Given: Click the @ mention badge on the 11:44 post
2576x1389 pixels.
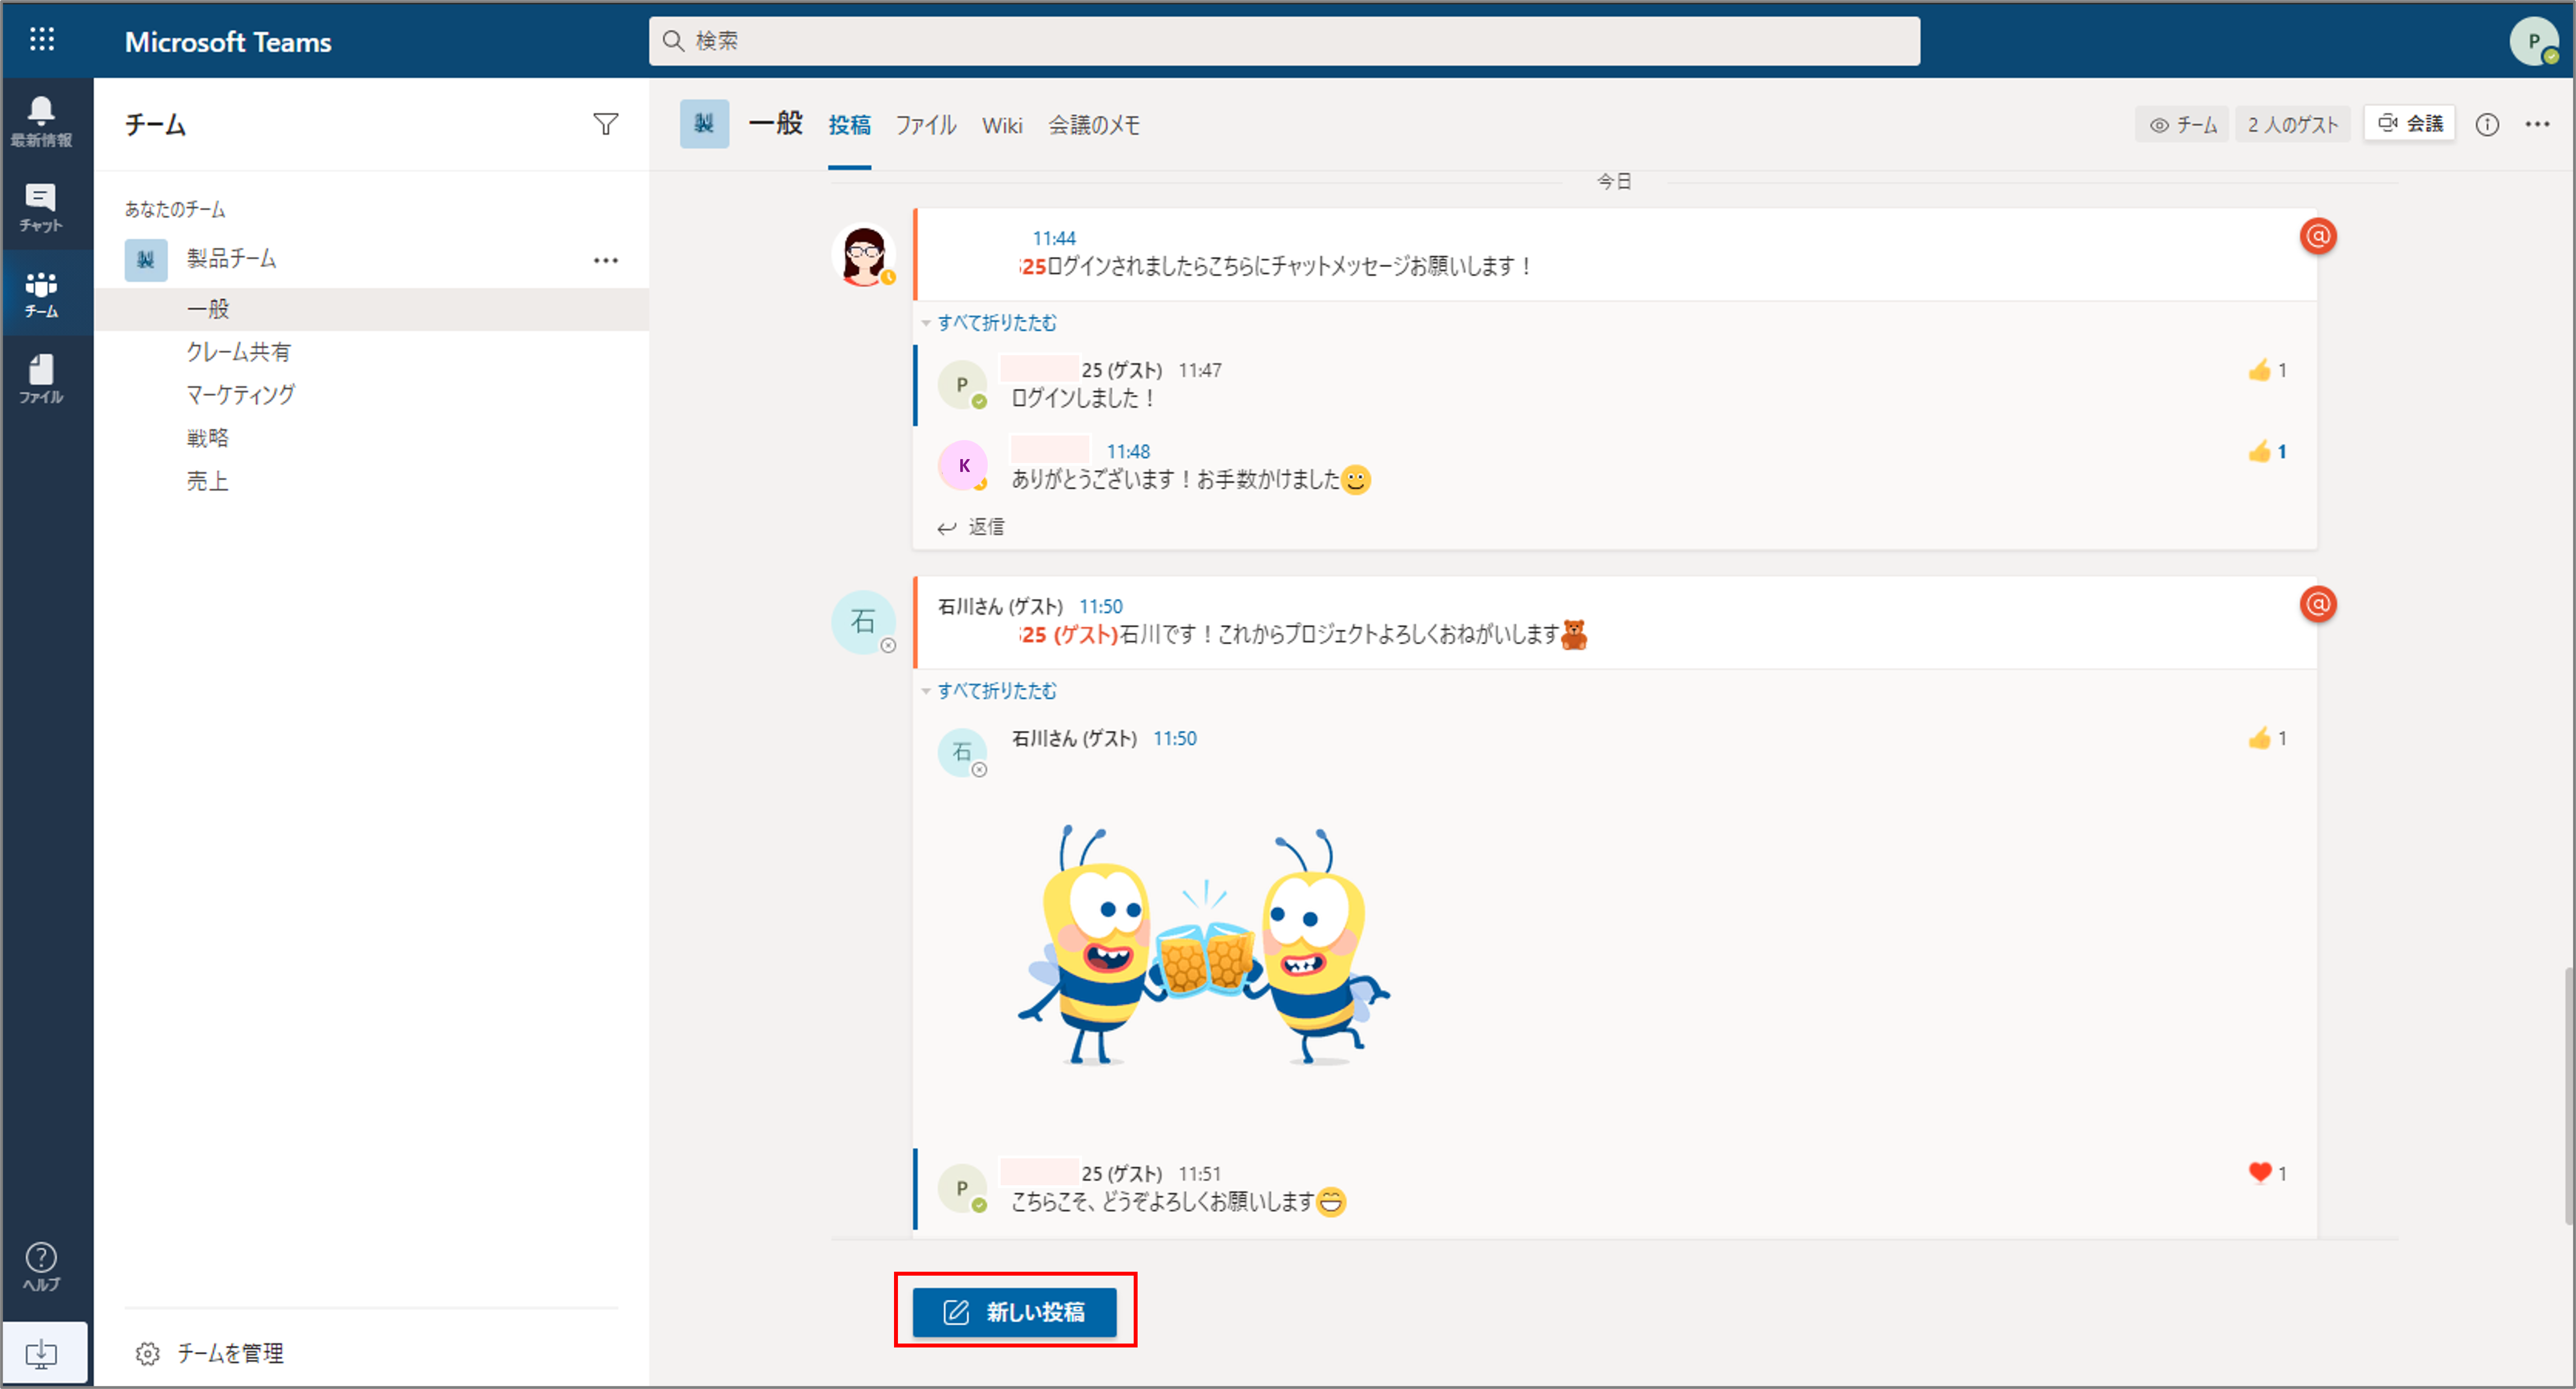Looking at the screenshot, I should [x=2318, y=236].
